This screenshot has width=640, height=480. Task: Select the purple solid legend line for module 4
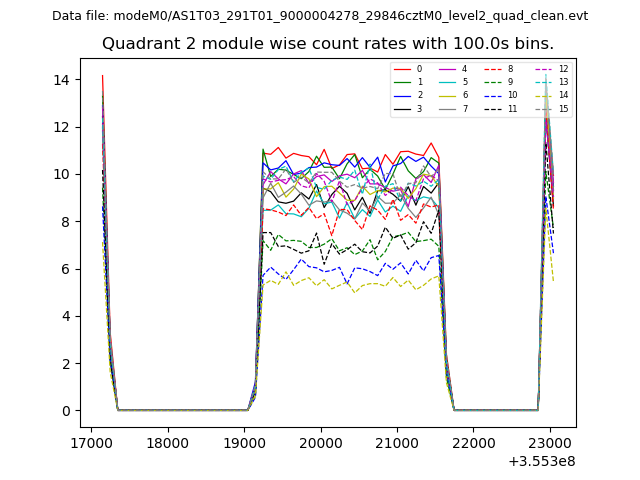(x=447, y=69)
